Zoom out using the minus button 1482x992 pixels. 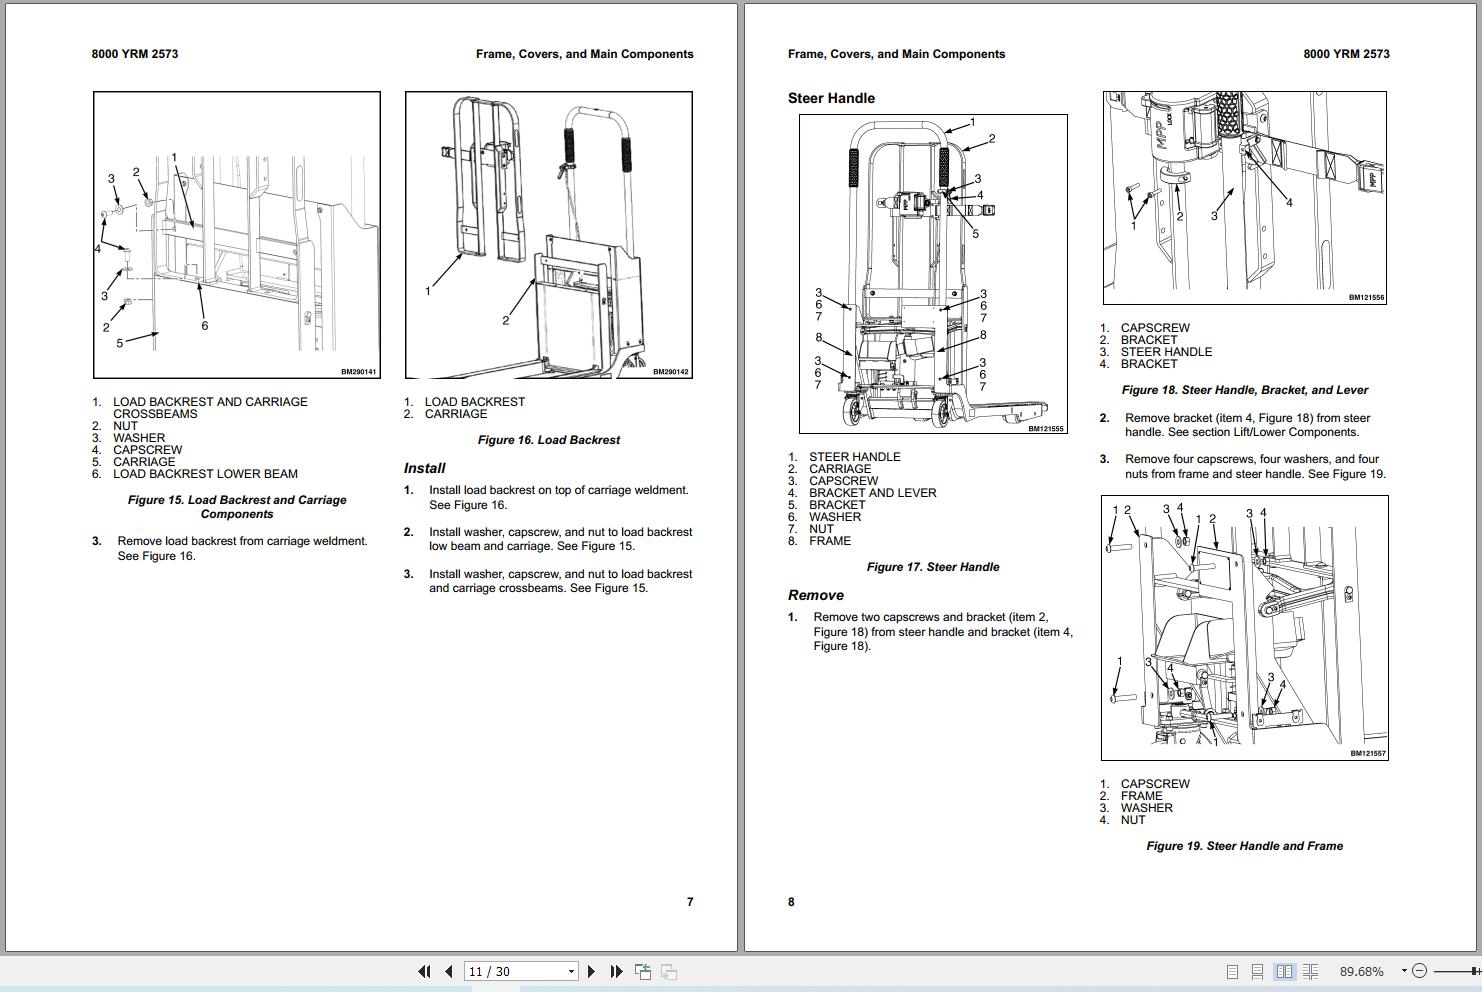[1420, 971]
